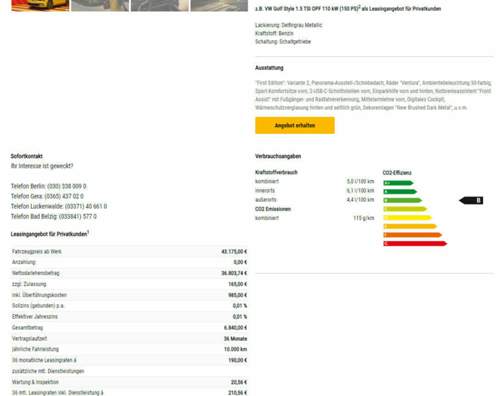Screen dimensions: 500x396
Task: Click the 'Vertragslaufzeit' table row
Action: [129, 338]
